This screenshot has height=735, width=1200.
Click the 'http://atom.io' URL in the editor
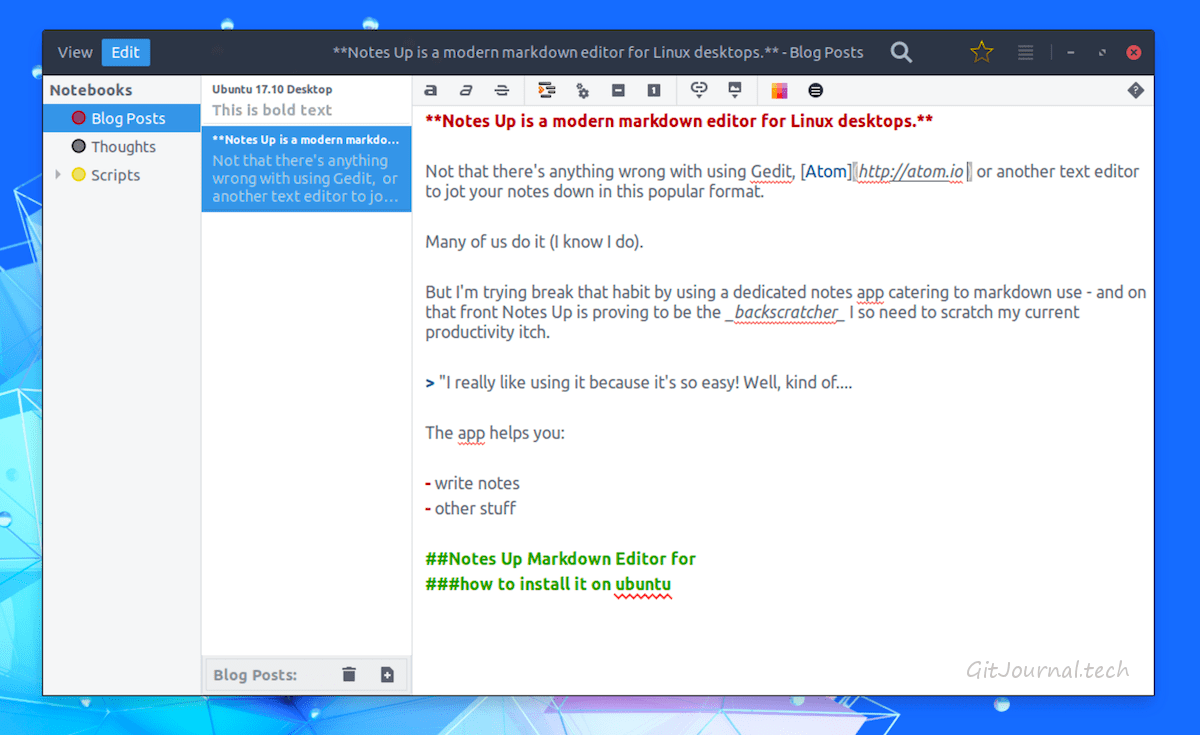pyautogui.click(x=911, y=172)
